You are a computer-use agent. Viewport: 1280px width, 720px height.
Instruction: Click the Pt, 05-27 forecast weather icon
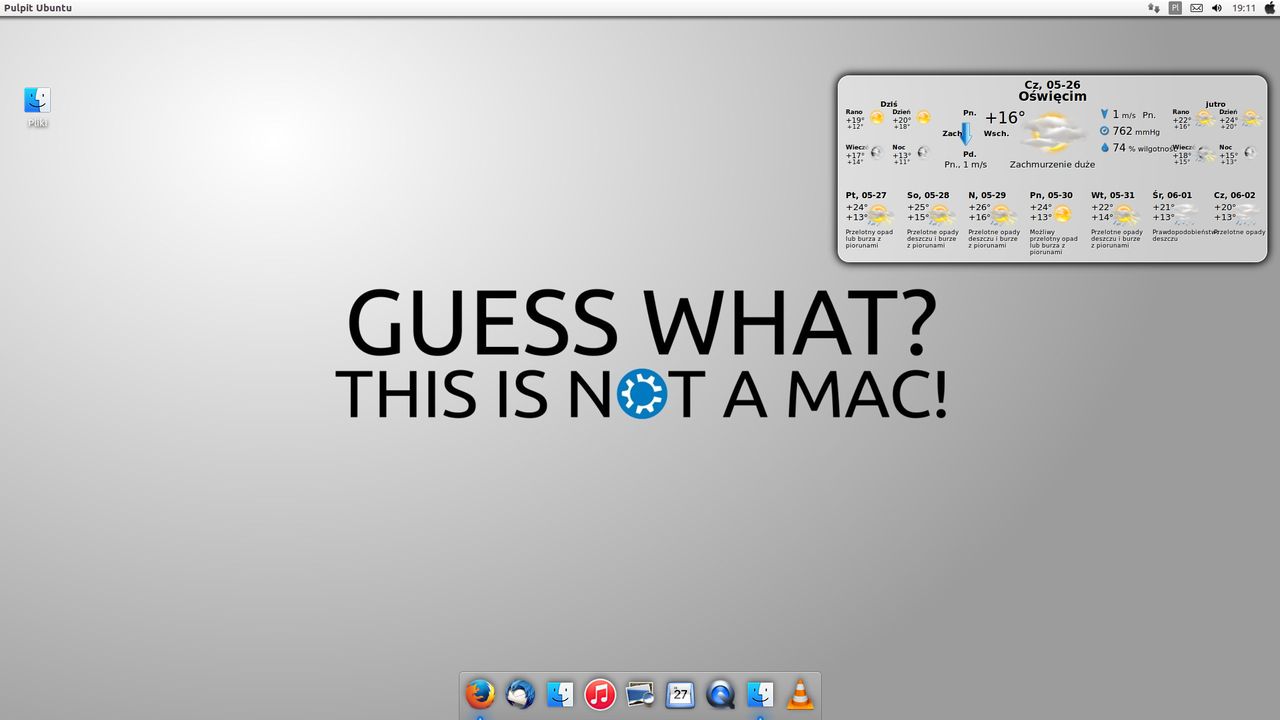pos(880,214)
